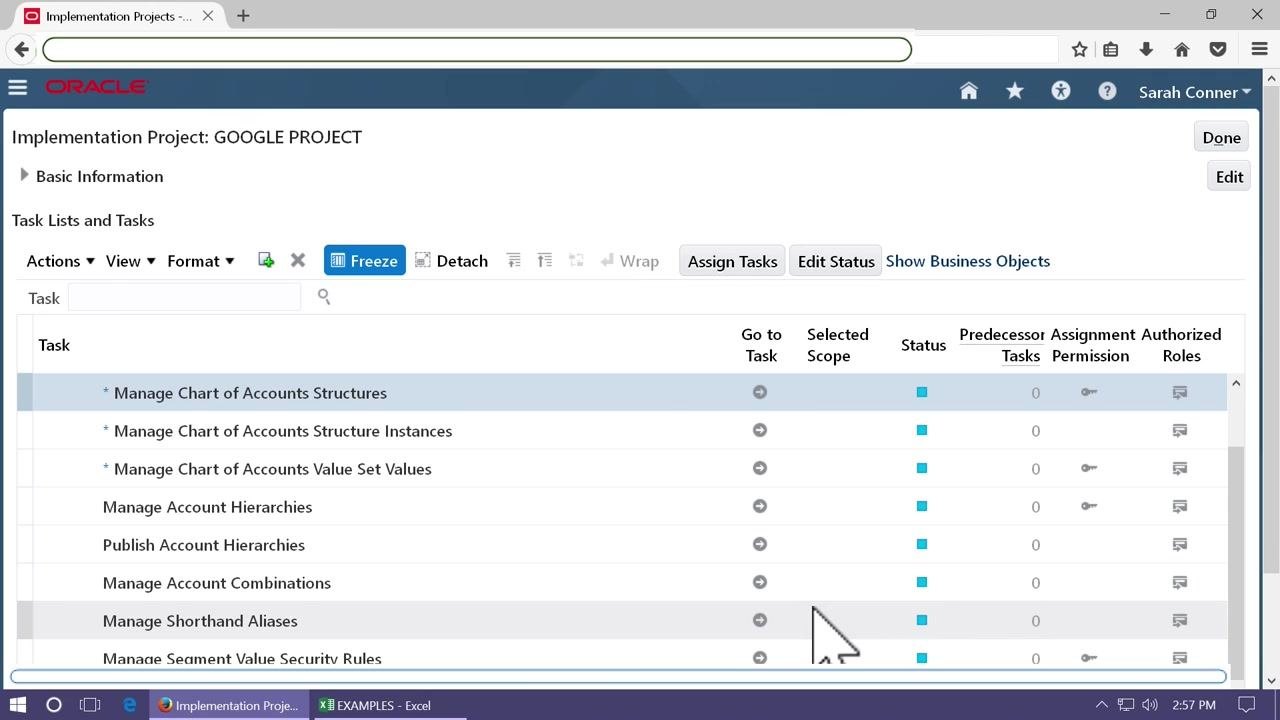Click the Edit Status button
This screenshot has width=1280, height=720.
tap(836, 261)
